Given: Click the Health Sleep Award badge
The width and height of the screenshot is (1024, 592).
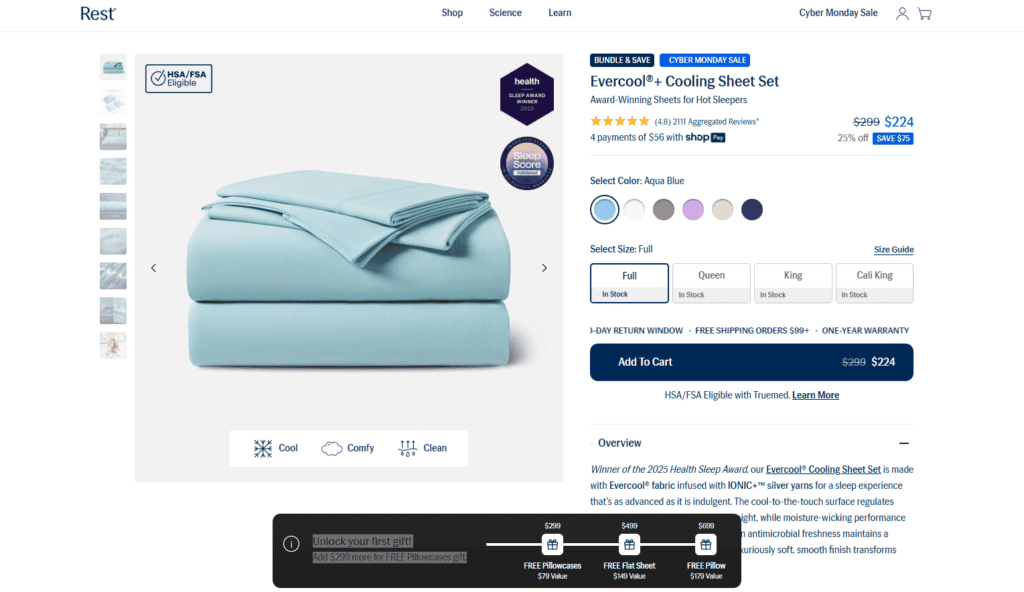Looking at the screenshot, I should tap(527, 95).
